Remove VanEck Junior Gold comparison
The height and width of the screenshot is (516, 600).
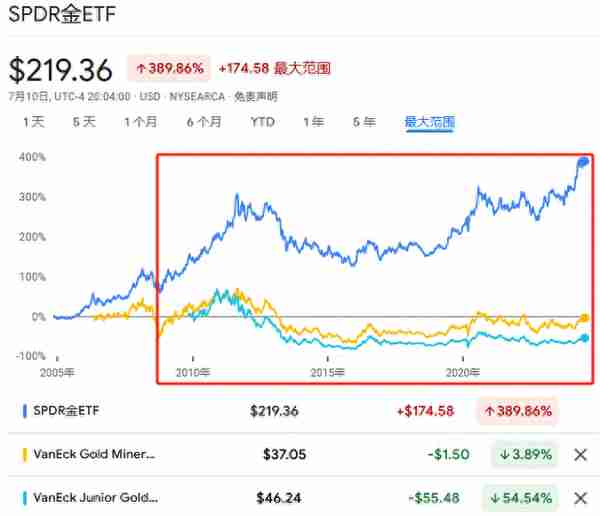click(x=580, y=498)
